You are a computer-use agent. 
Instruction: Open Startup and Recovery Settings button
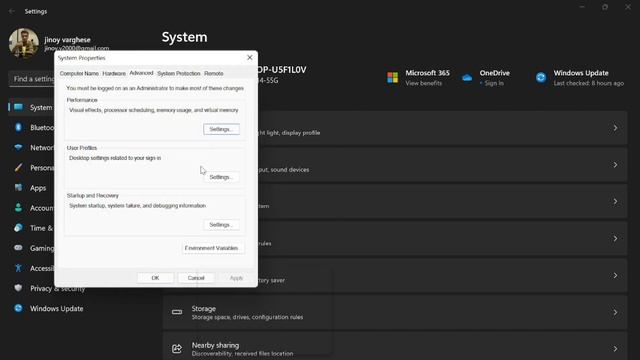click(221, 225)
